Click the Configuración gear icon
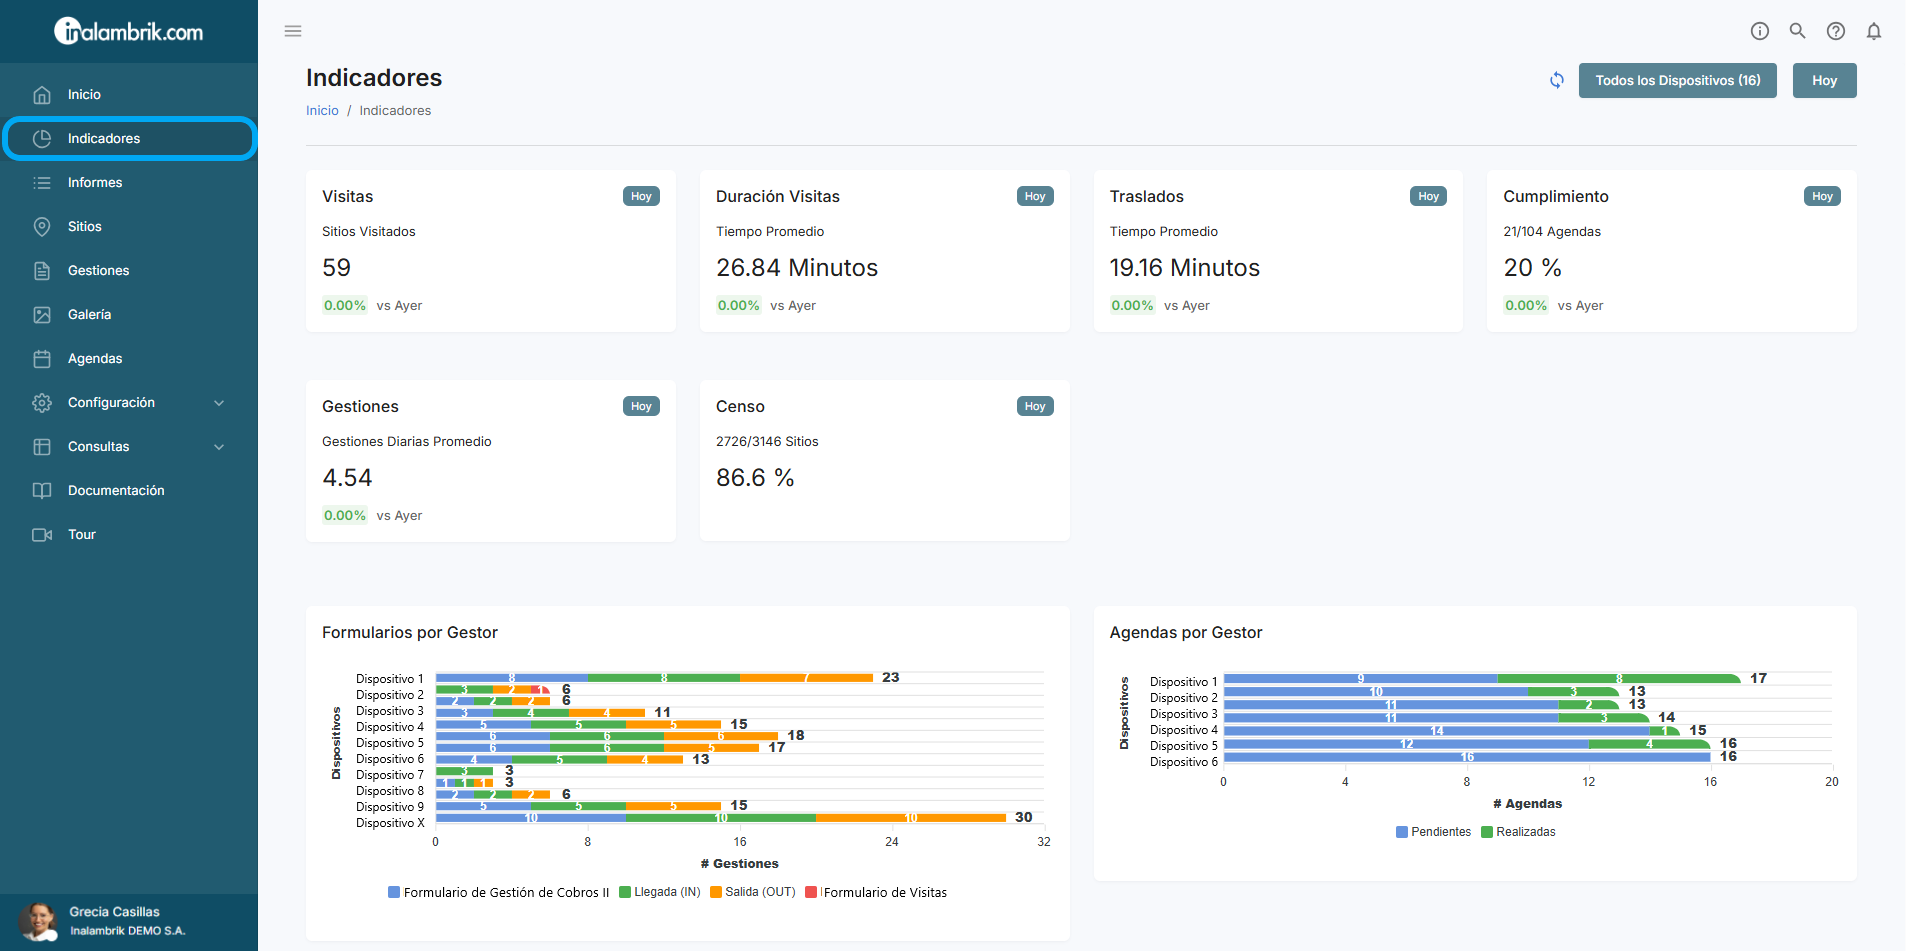 (x=42, y=402)
